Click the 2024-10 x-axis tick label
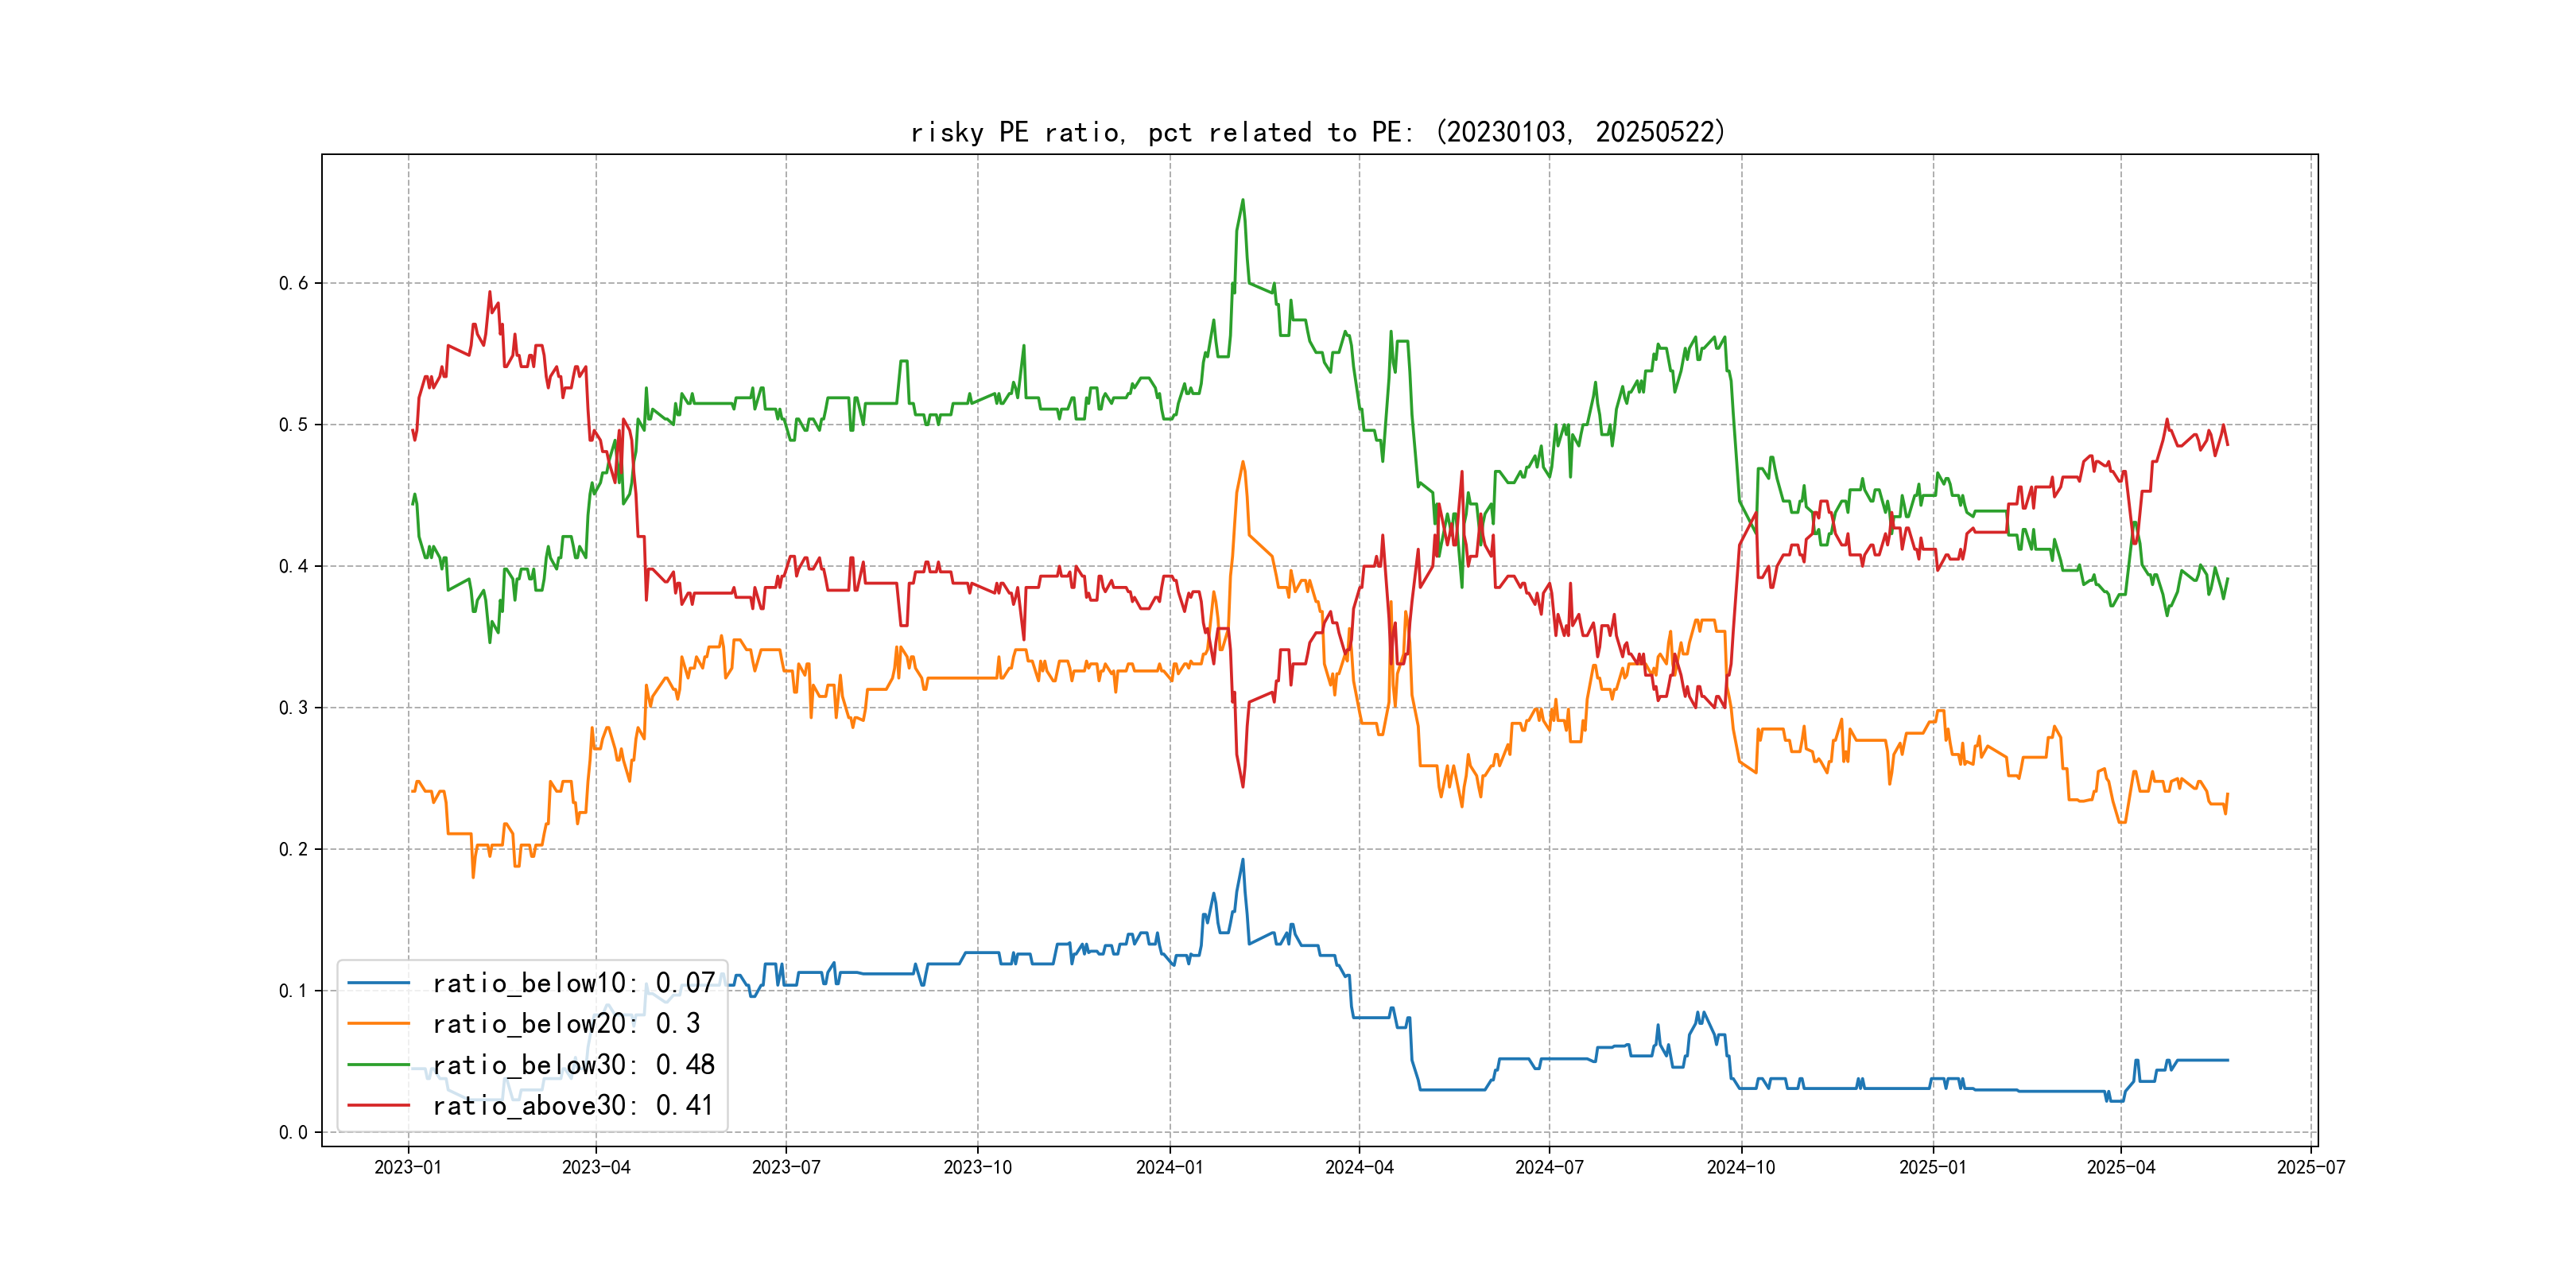Viewport: 2576px width, 1288px height. [x=1741, y=1167]
